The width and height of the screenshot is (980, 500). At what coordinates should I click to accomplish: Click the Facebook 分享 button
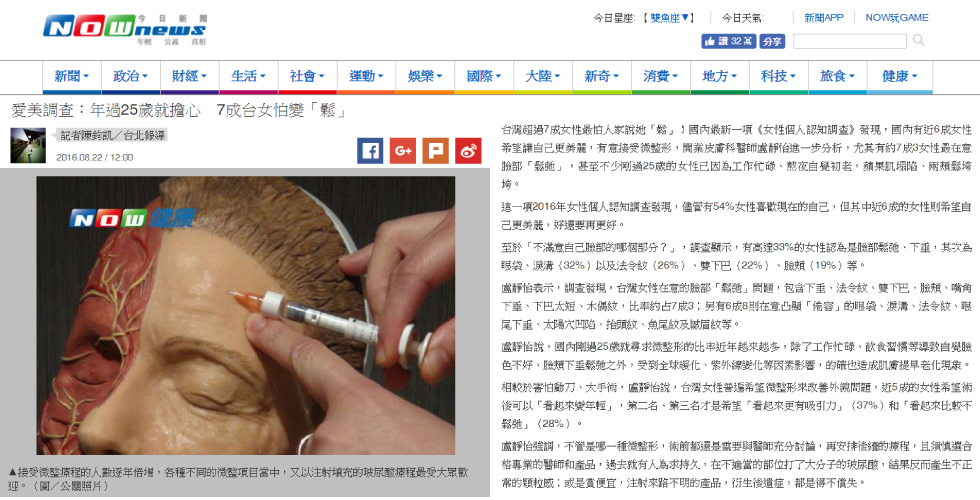772,41
